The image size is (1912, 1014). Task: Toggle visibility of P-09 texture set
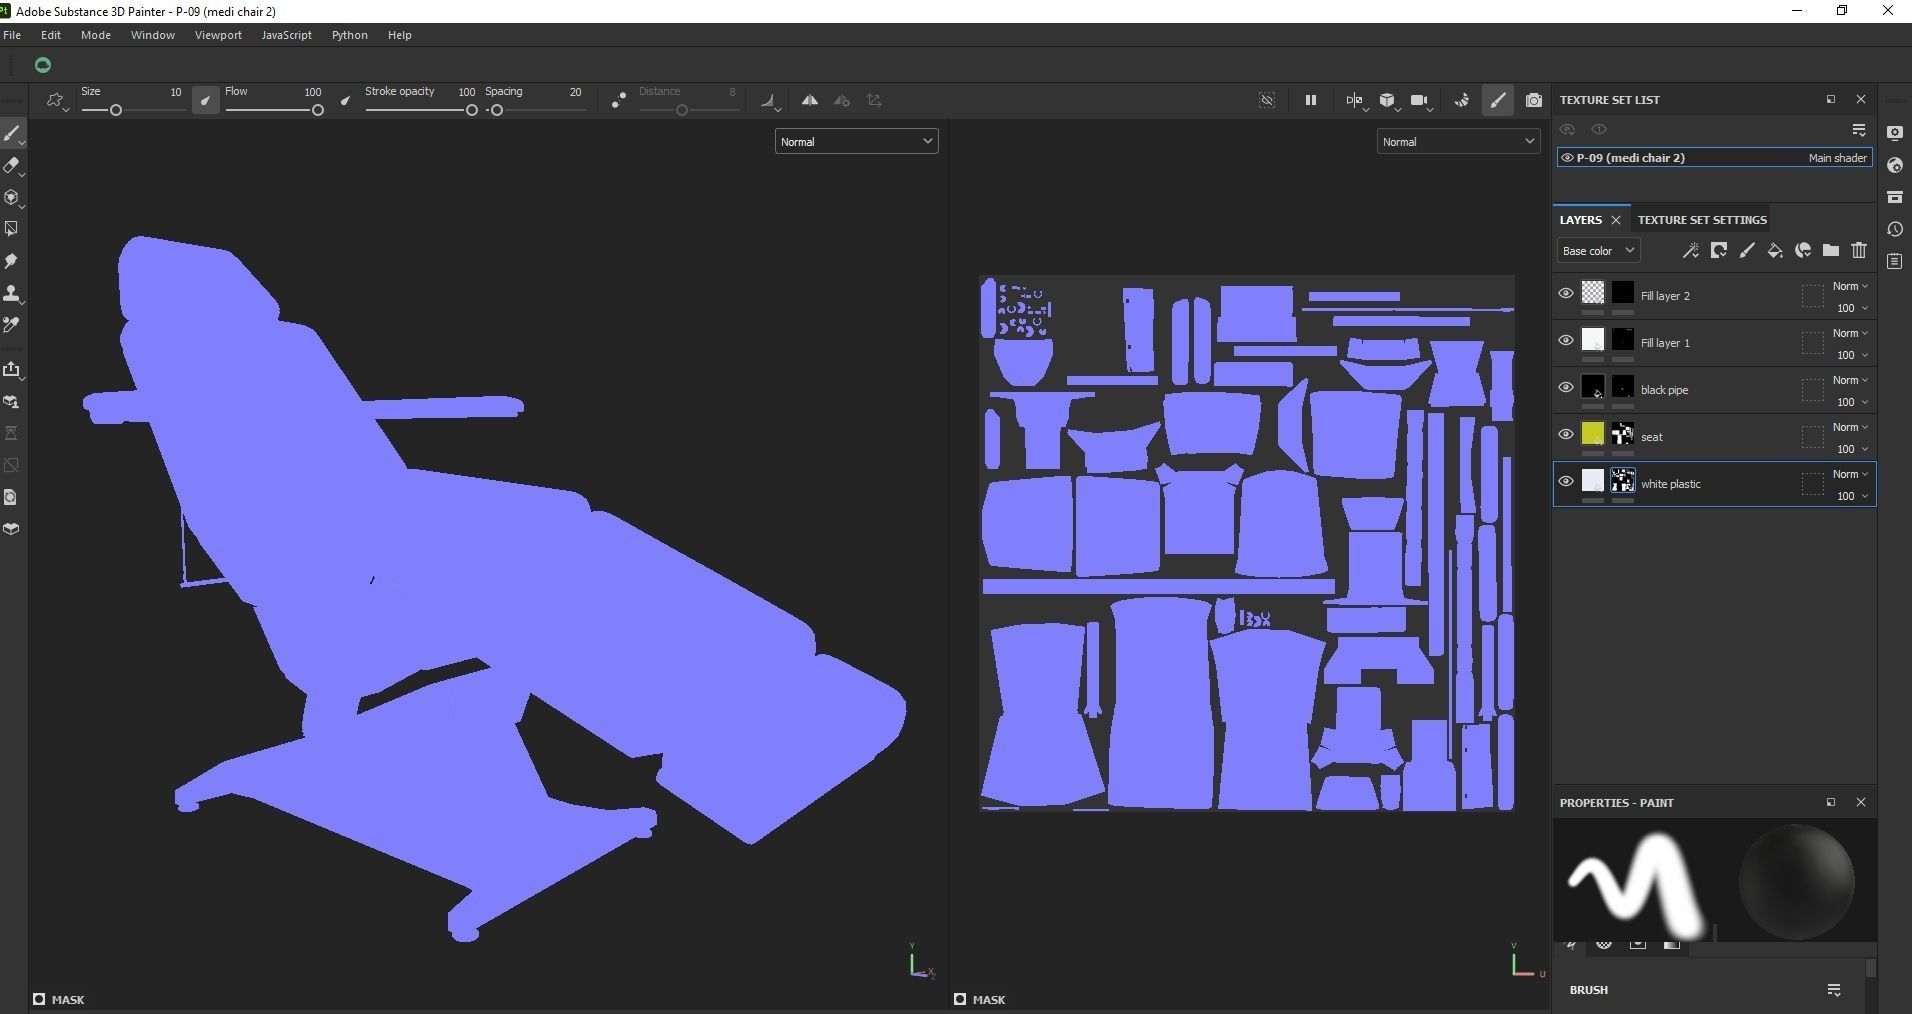click(x=1567, y=158)
